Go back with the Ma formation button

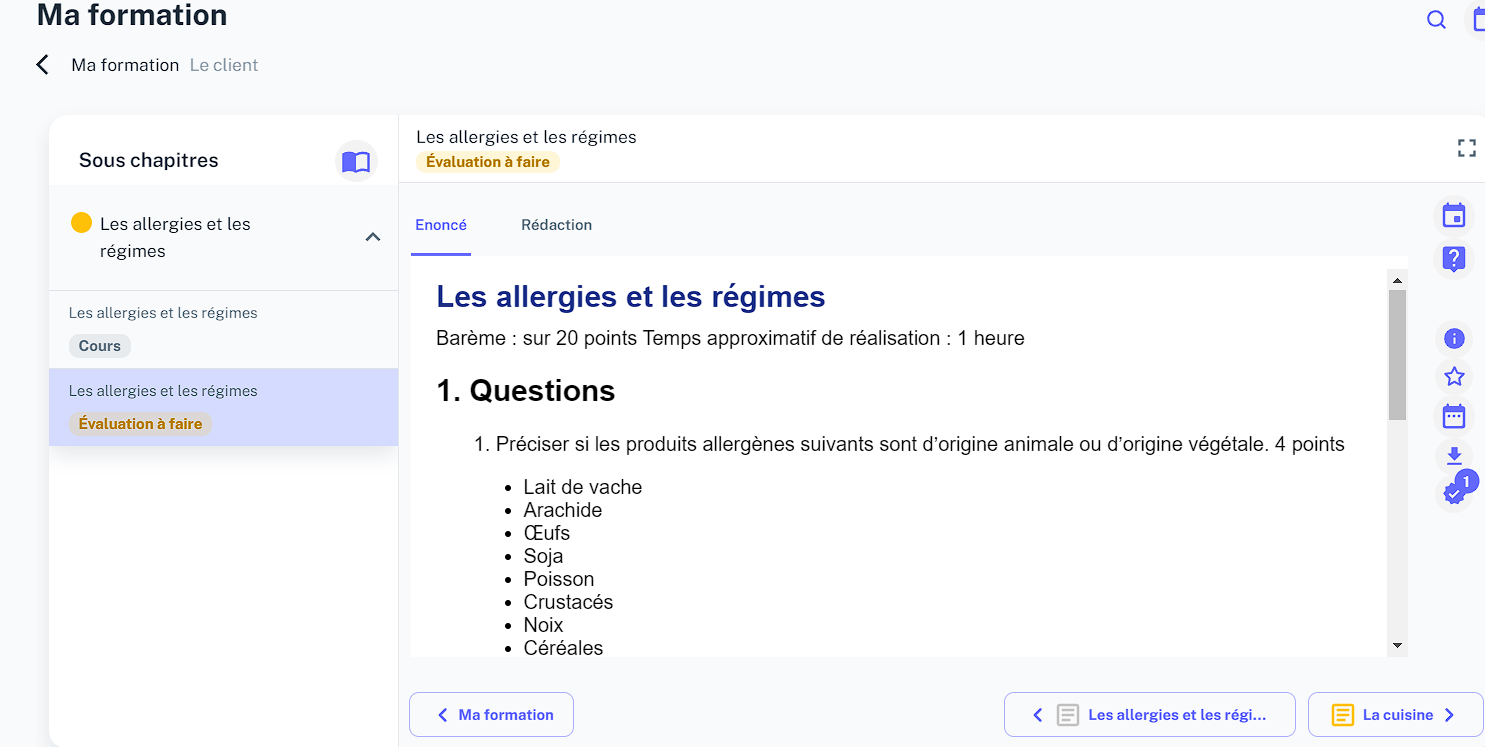tap(491, 715)
